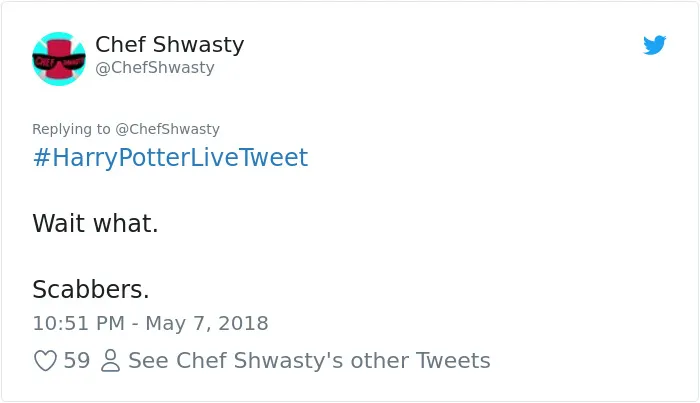Click the Twitter bird logo

(x=654, y=45)
